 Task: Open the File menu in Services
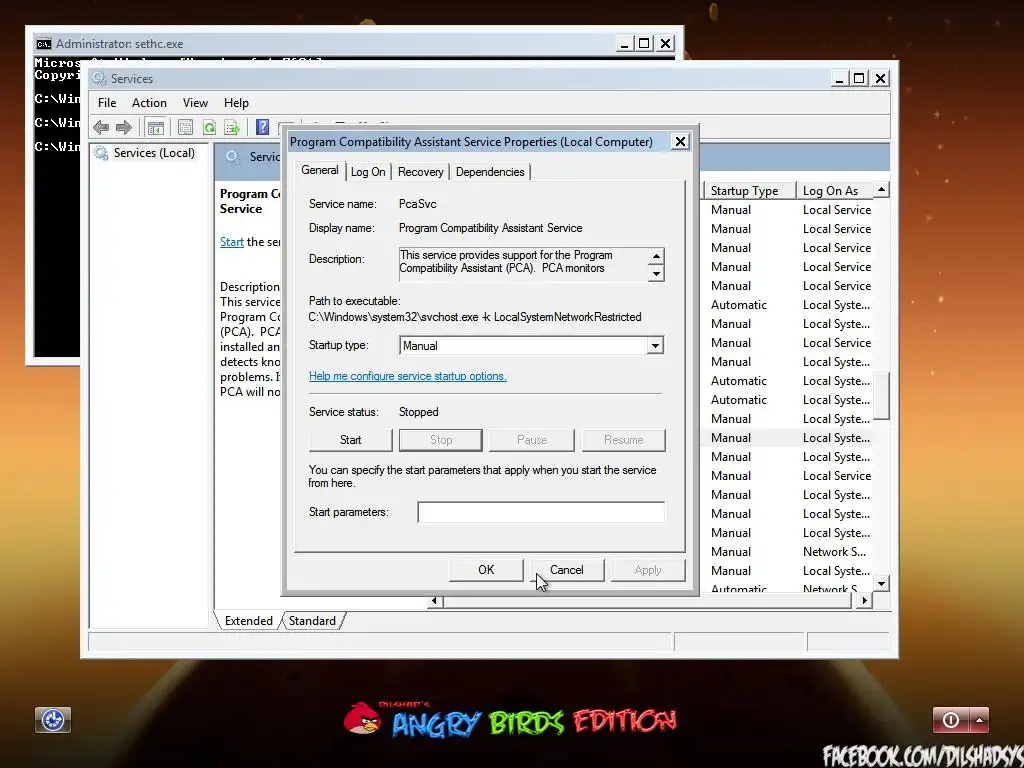pyautogui.click(x=107, y=103)
